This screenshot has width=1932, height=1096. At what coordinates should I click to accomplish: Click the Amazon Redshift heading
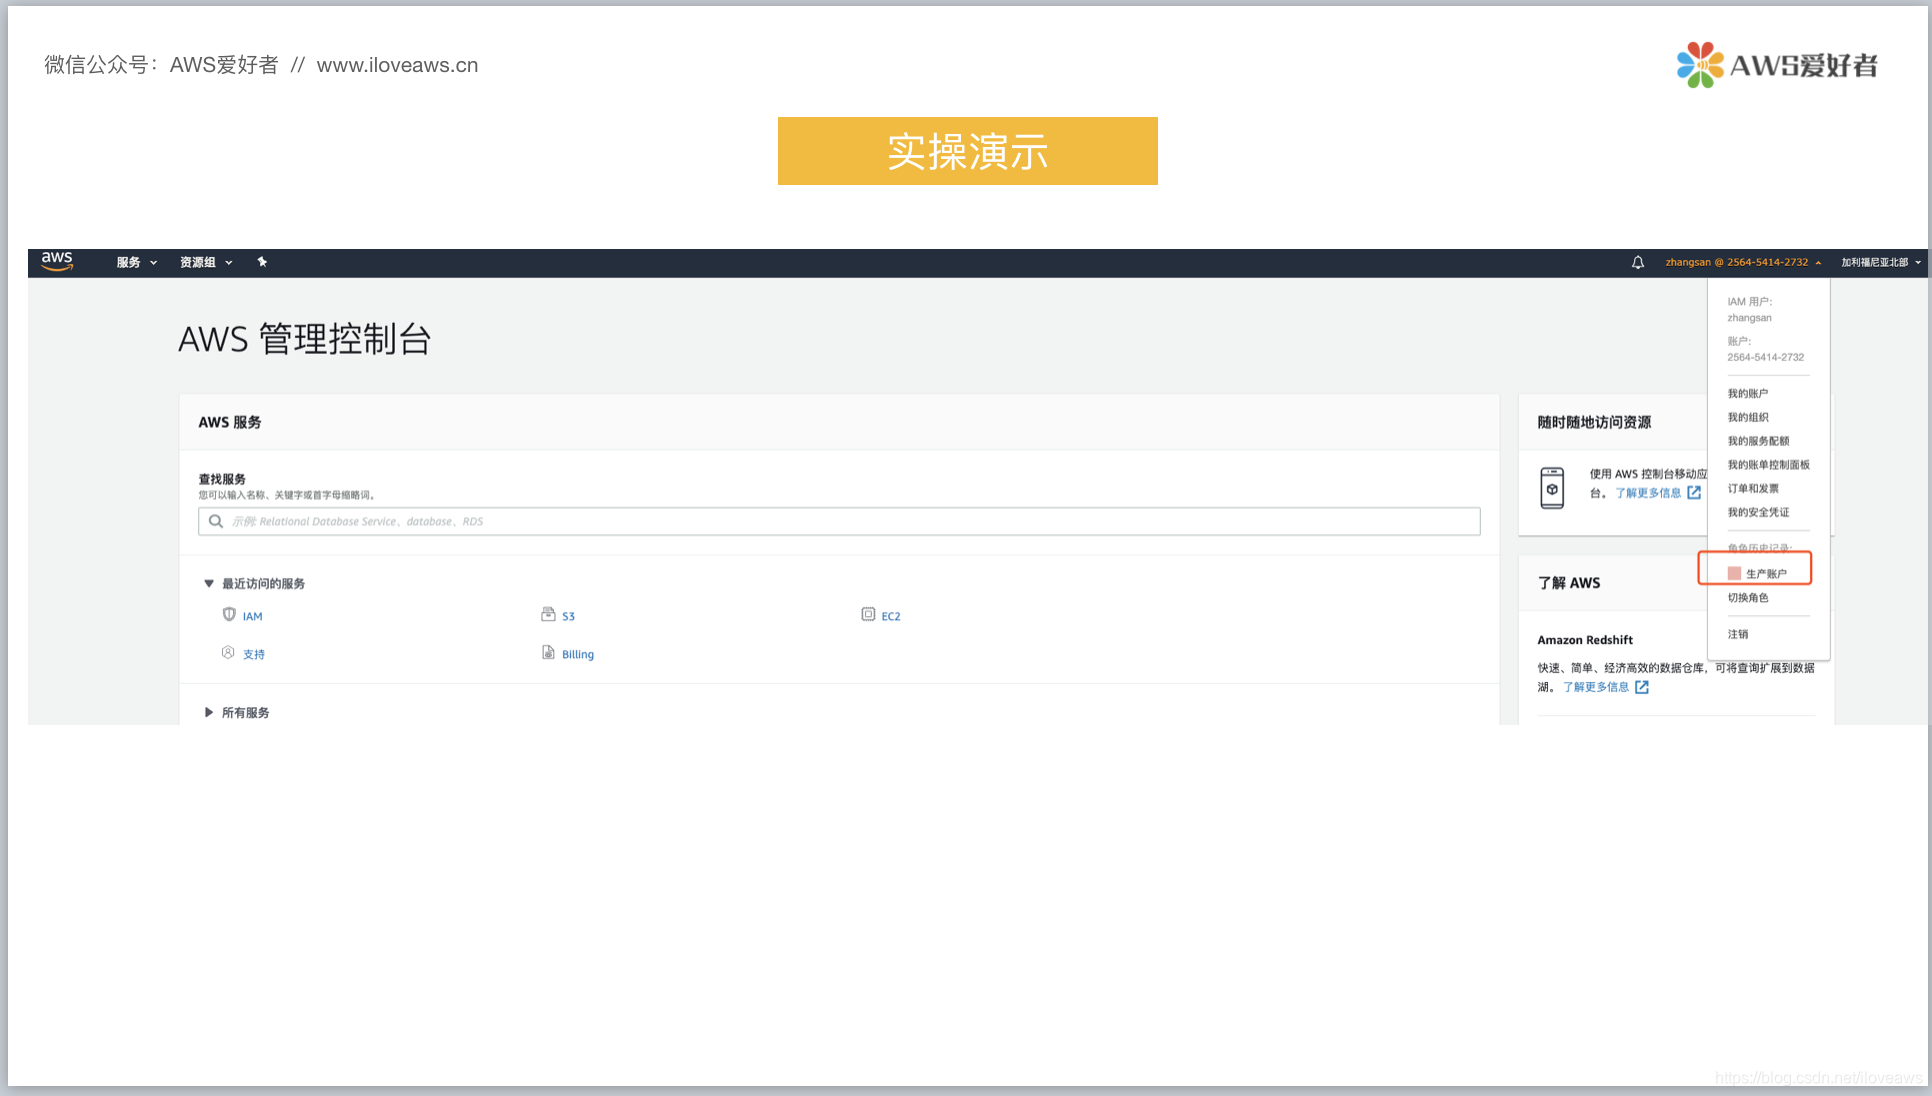point(1585,640)
